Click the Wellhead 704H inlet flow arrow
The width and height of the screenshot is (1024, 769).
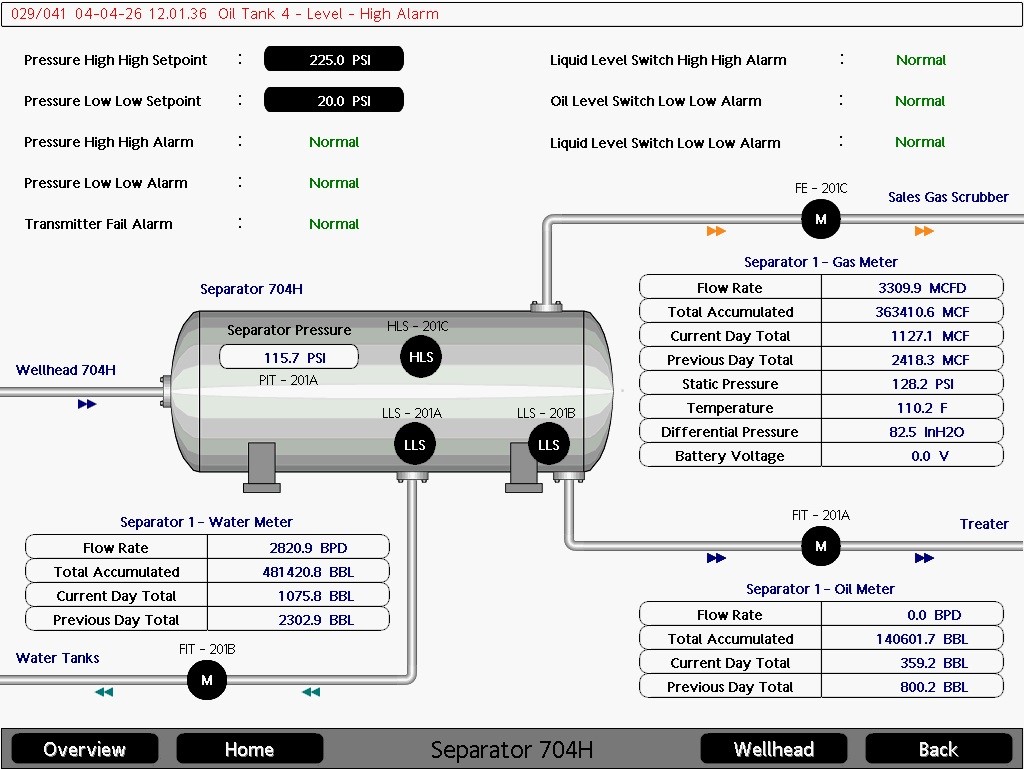tap(87, 404)
